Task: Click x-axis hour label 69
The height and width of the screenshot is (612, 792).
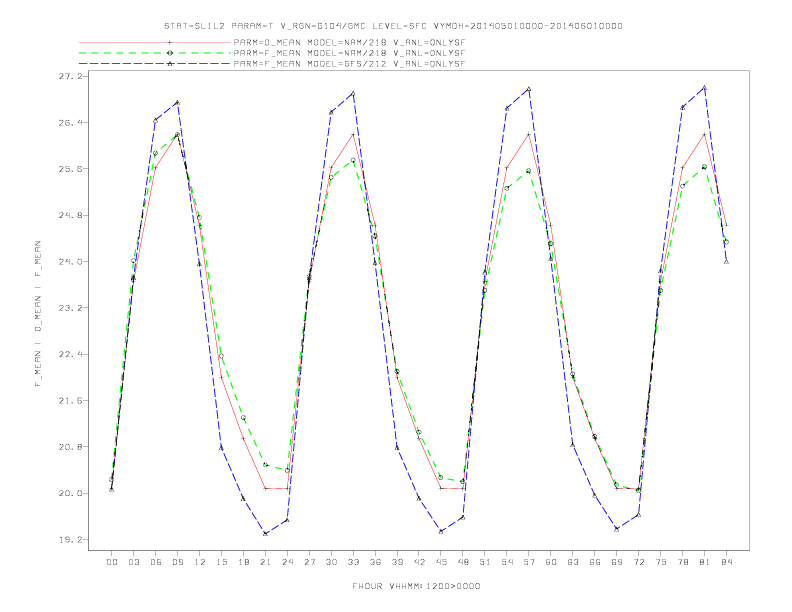Action: click(617, 562)
